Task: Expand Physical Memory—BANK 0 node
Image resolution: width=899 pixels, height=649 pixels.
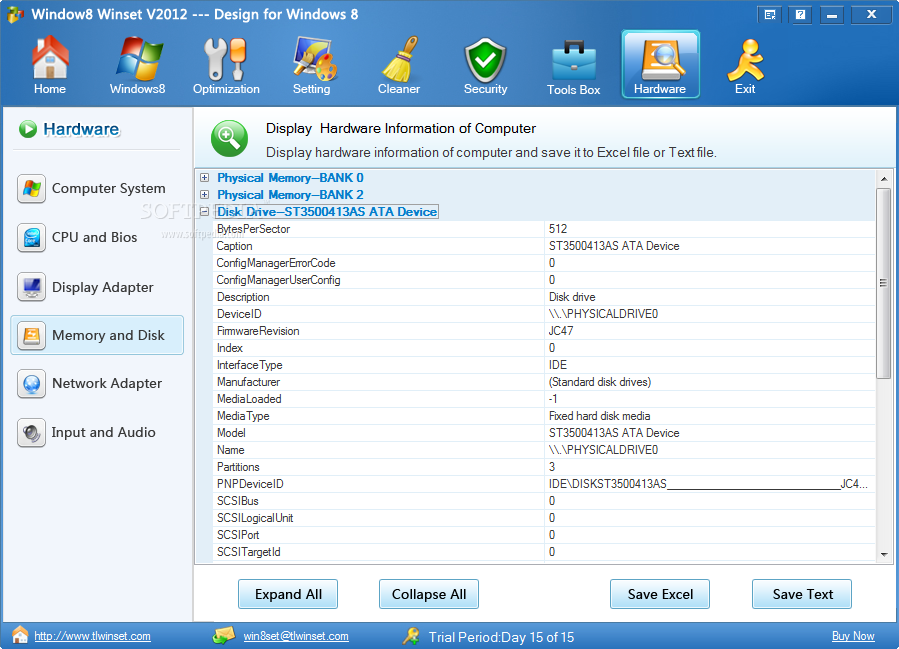Action: pyautogui.click(x=204, y=178)
